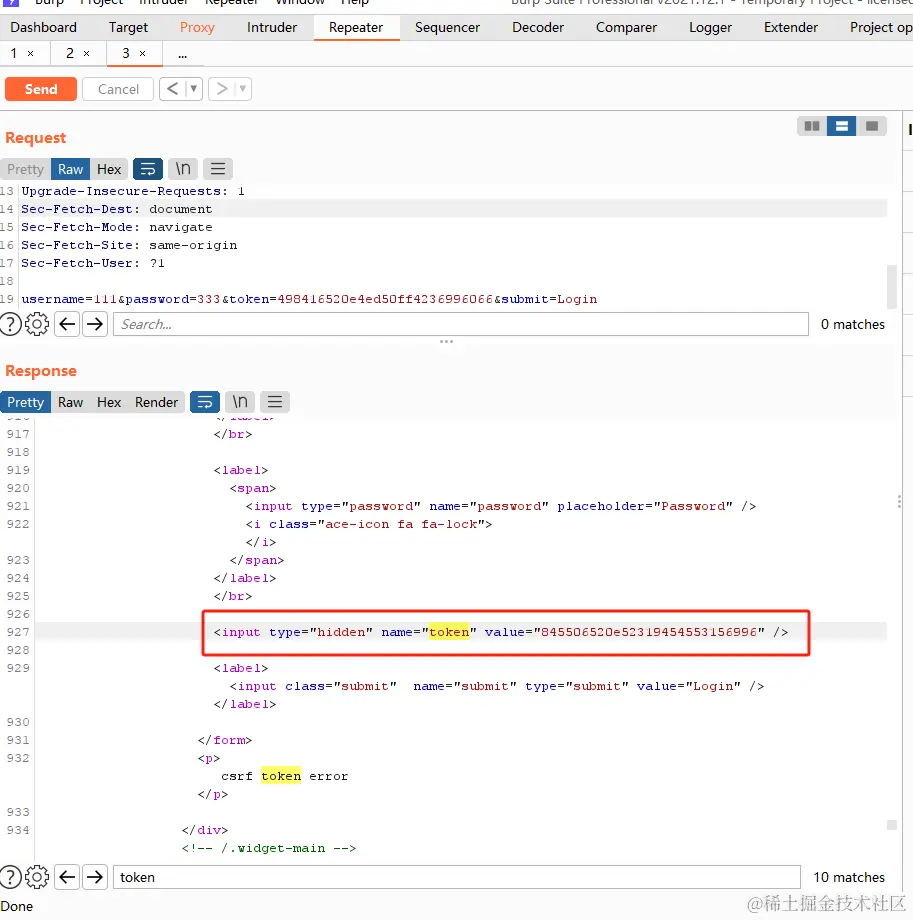Switch Request view to Hex

[109, 170]
